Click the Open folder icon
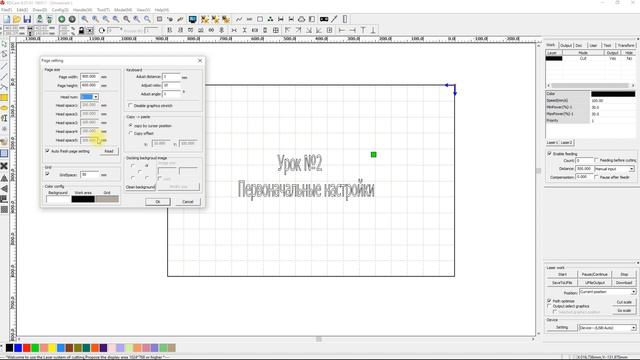The image size is (640, 360). click(17, 19)
